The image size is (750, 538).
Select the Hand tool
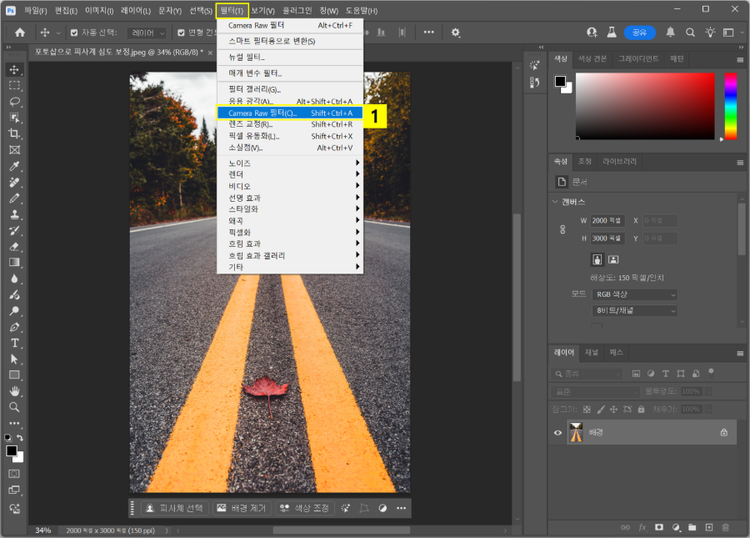point(14,391)
